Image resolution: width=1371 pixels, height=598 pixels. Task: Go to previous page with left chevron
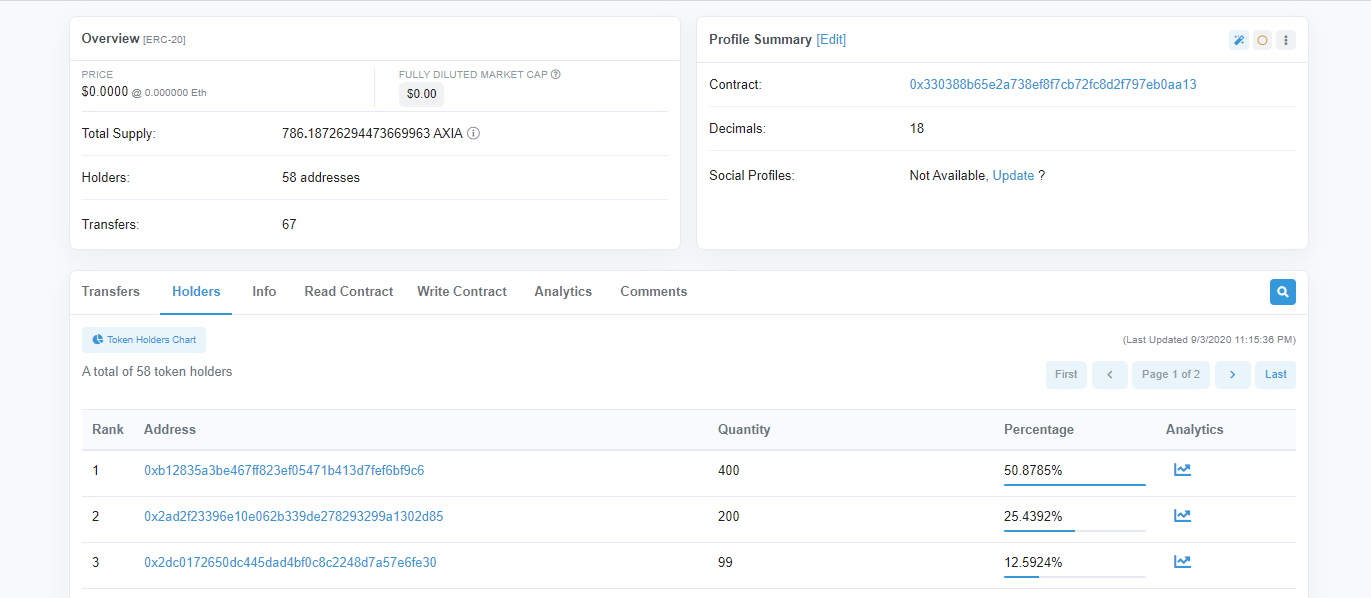[1110, 375]
